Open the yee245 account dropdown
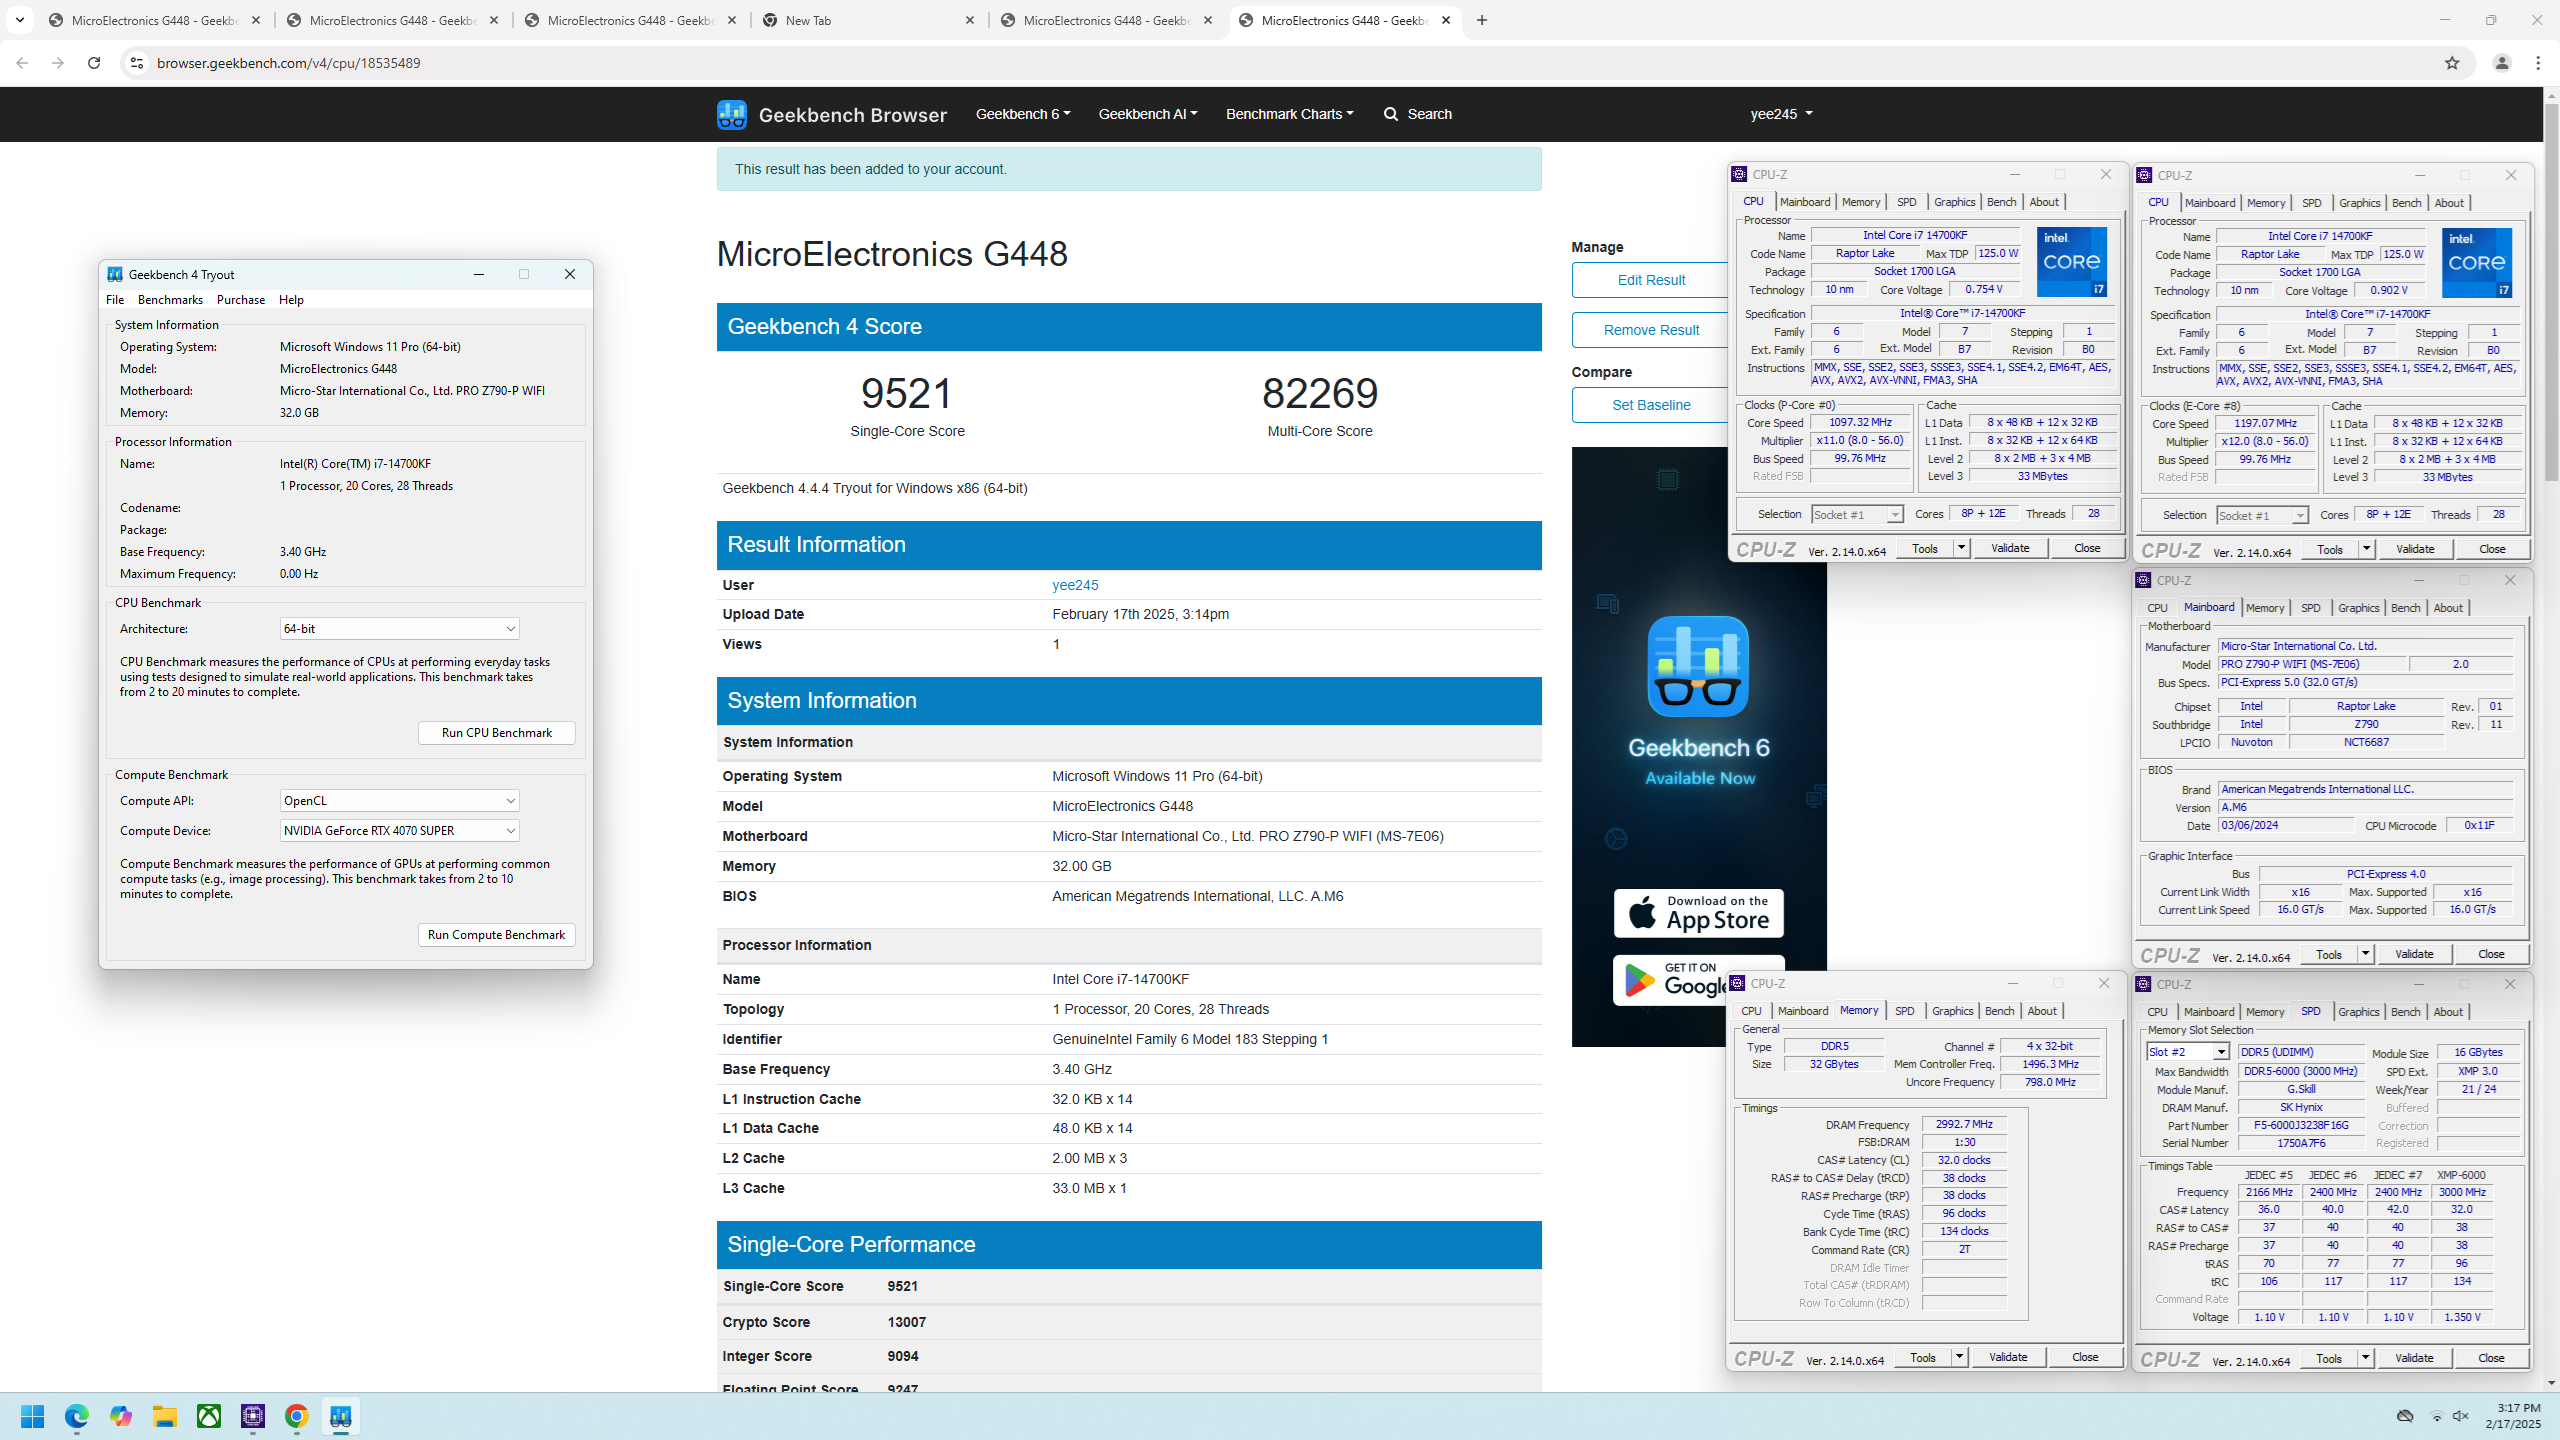Screen dimensions: 2560x1440 (1781, 114)
